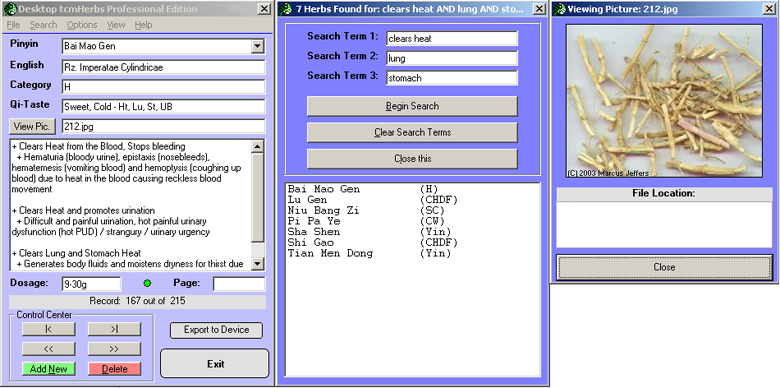Click scroll down arrow in herb description
The height and width of the screenshot is (388, 780).
(257, 264)
